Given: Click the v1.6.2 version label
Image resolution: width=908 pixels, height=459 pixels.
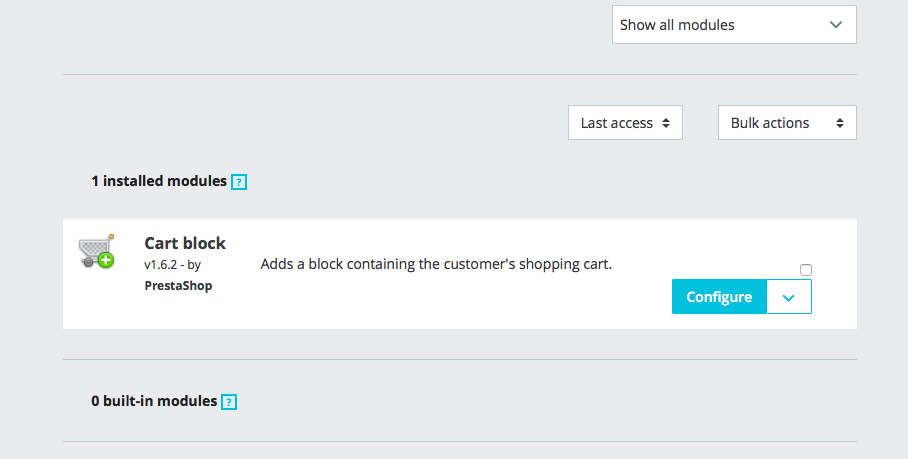Looking at the screenshot, I should pyautogui.click(x=160, y=265).
